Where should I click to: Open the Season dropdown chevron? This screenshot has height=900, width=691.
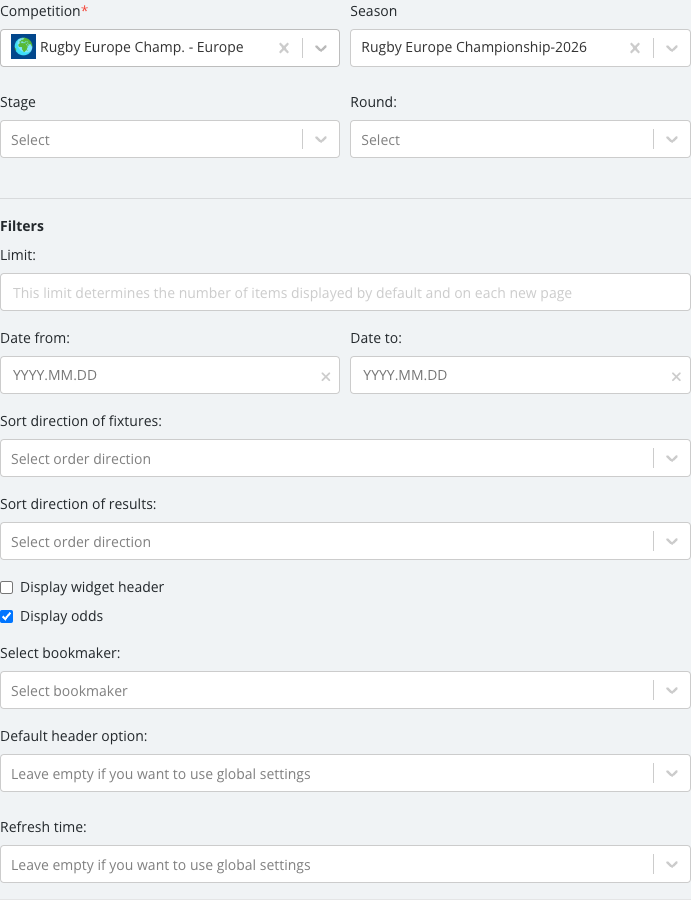point(671,48)
